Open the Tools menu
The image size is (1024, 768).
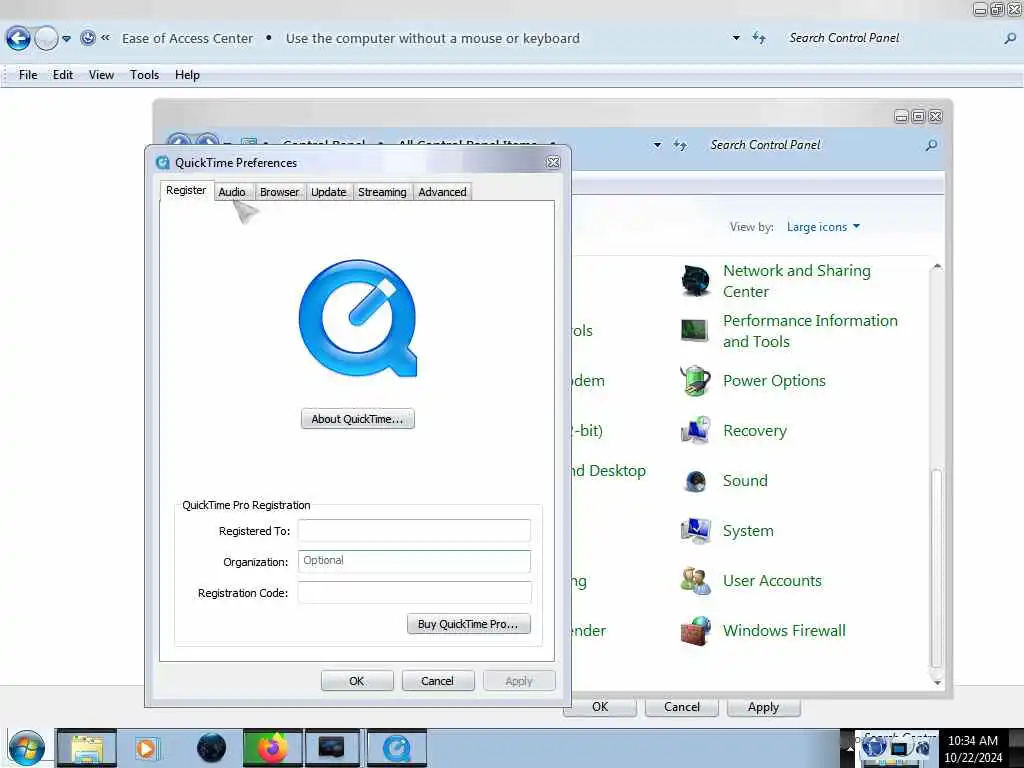point(144,74)
